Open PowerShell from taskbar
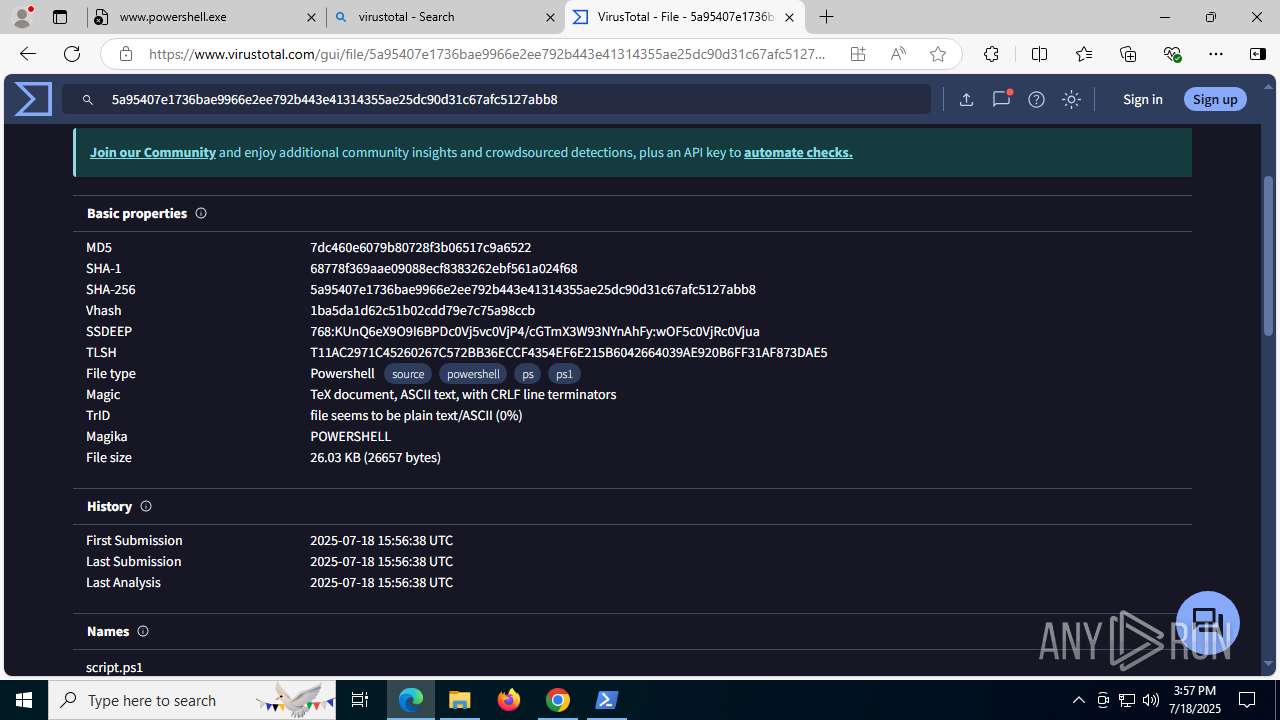 [x=607, y=700]
